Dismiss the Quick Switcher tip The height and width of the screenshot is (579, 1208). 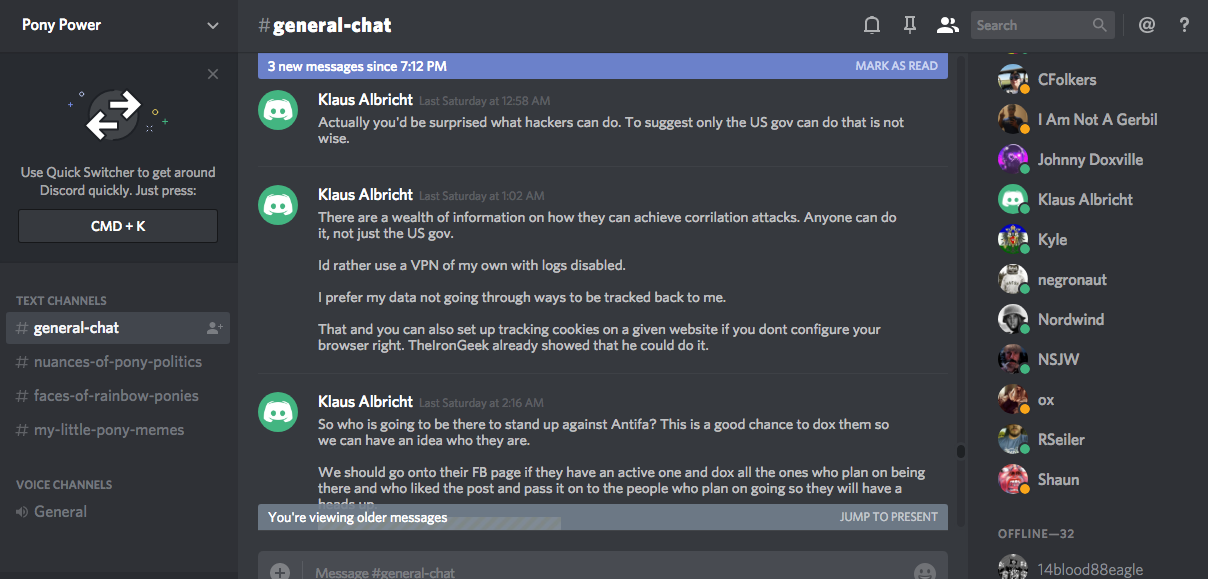(213, 74)
